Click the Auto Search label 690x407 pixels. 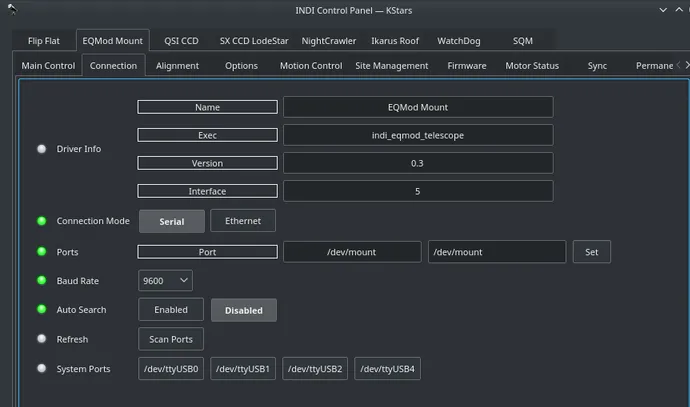click(81, 310)
